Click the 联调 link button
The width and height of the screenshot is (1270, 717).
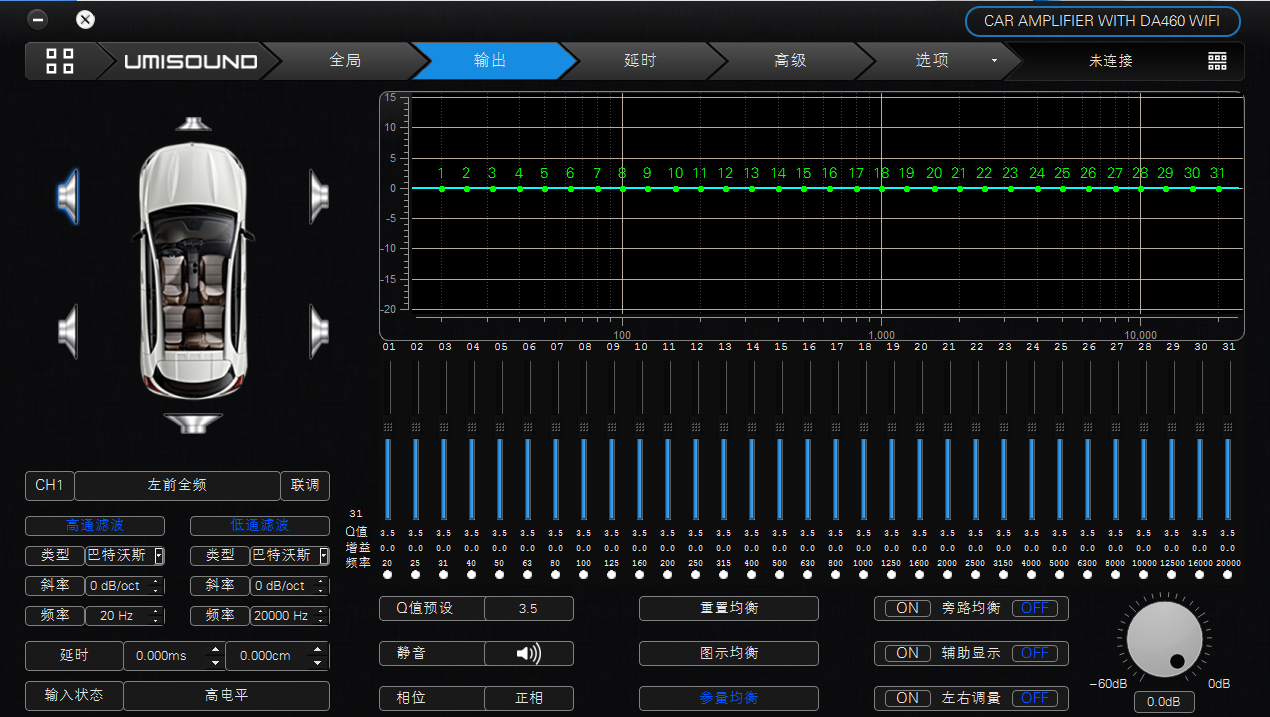coord(305,485)
